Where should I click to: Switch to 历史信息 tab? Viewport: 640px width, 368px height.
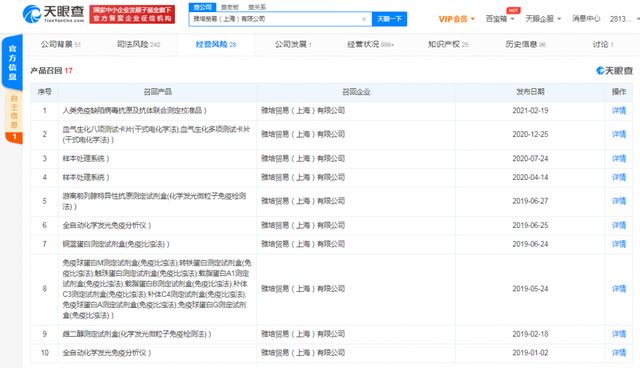tap(525, 44)
